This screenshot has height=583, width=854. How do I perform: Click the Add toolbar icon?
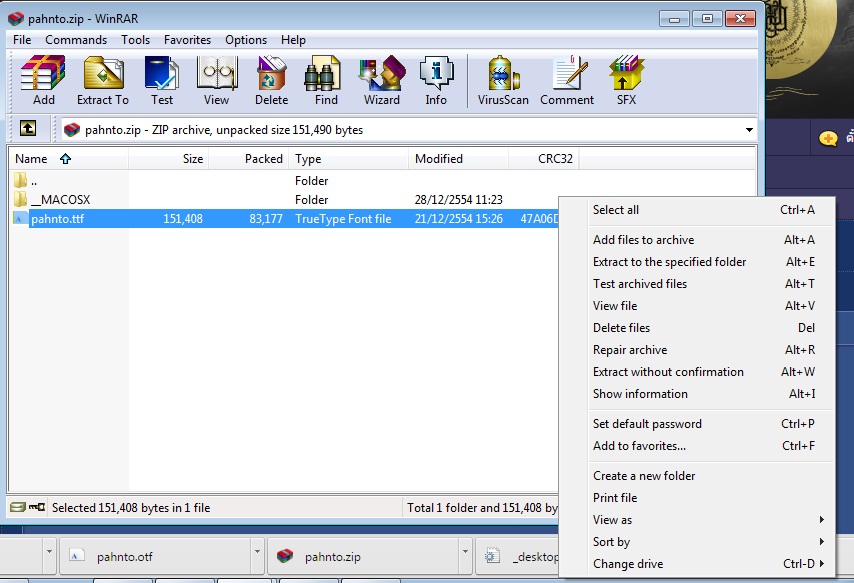tap(43, 80)
